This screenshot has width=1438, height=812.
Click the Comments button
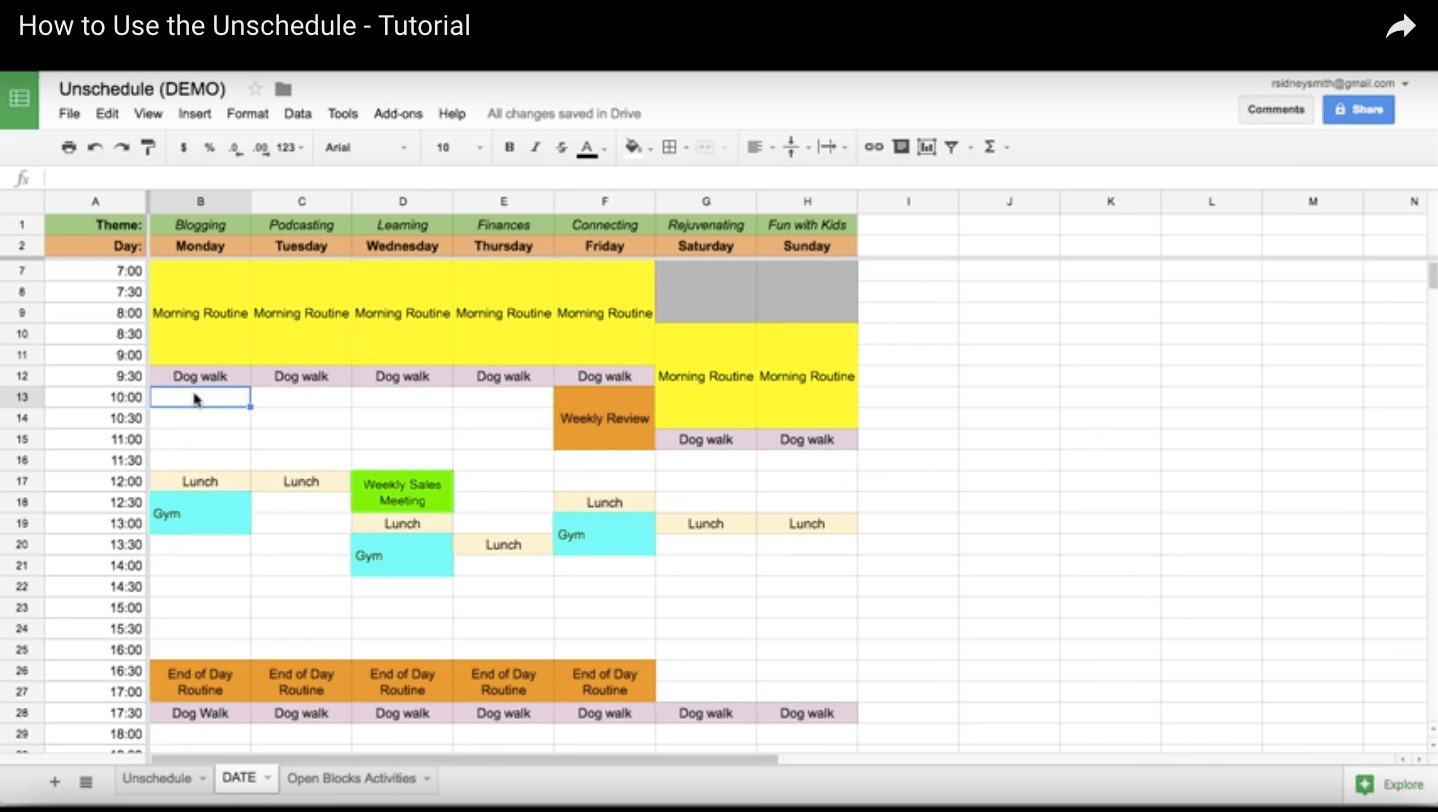[x=1276, y=109]
